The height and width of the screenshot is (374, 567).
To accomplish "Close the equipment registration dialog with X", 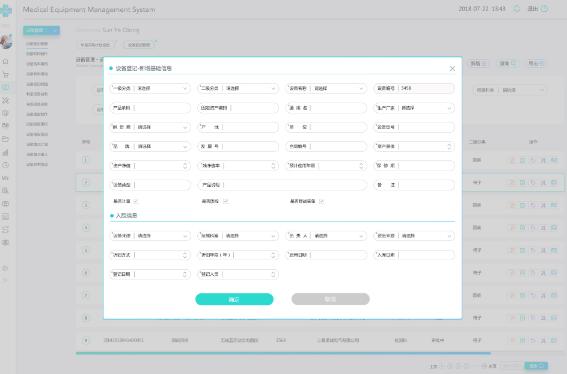I will (x=452, y=69).
